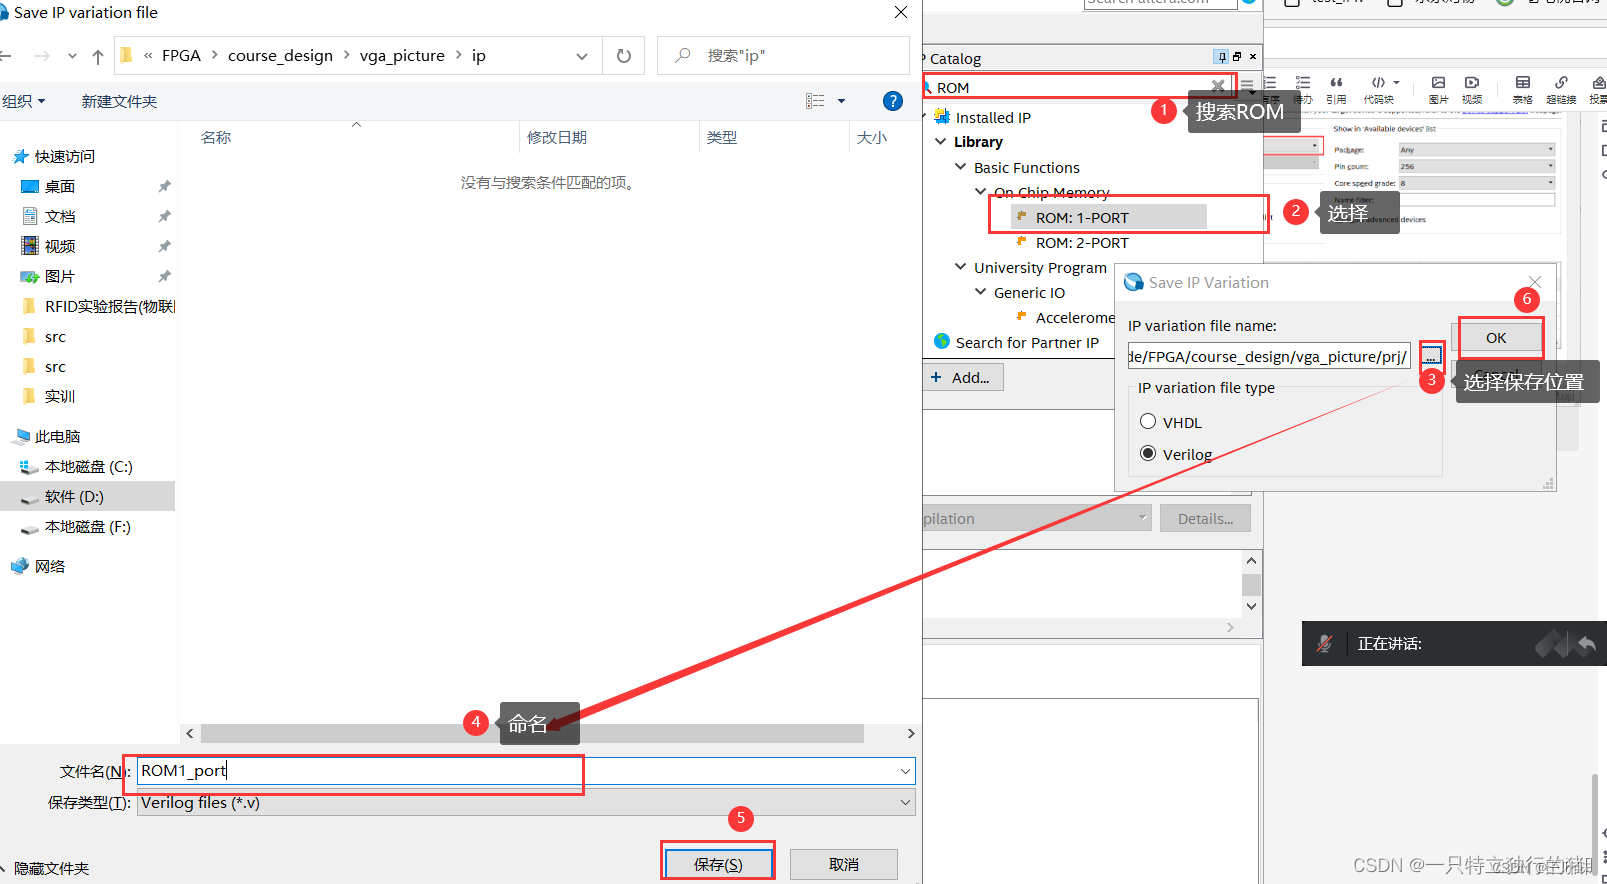Screen dimensions: 1607x884
Task: Click FPGA in address breadcrumb
Action: click(x=181, y=56)
